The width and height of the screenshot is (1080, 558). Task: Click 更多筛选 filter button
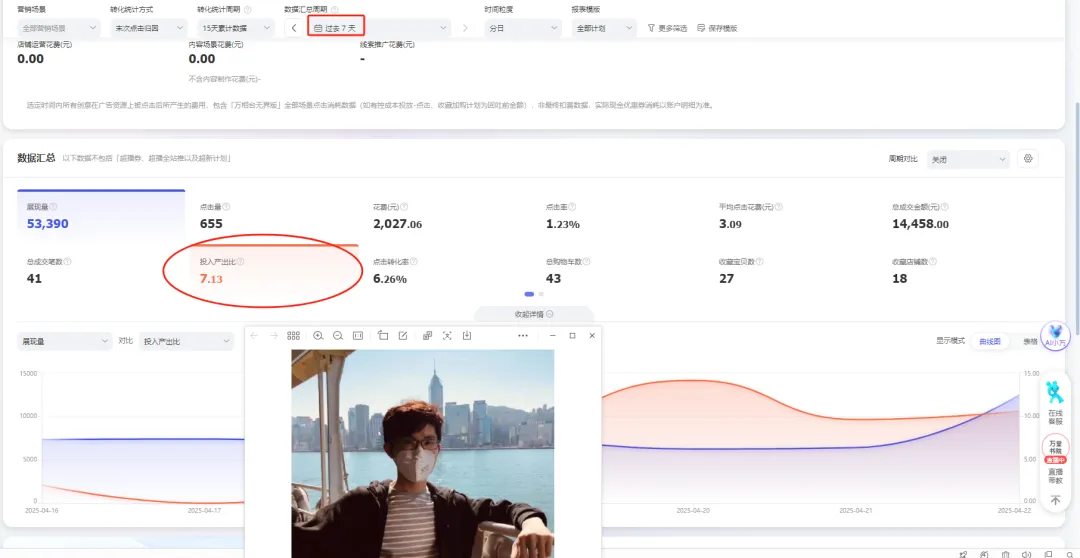pos(667,28)
